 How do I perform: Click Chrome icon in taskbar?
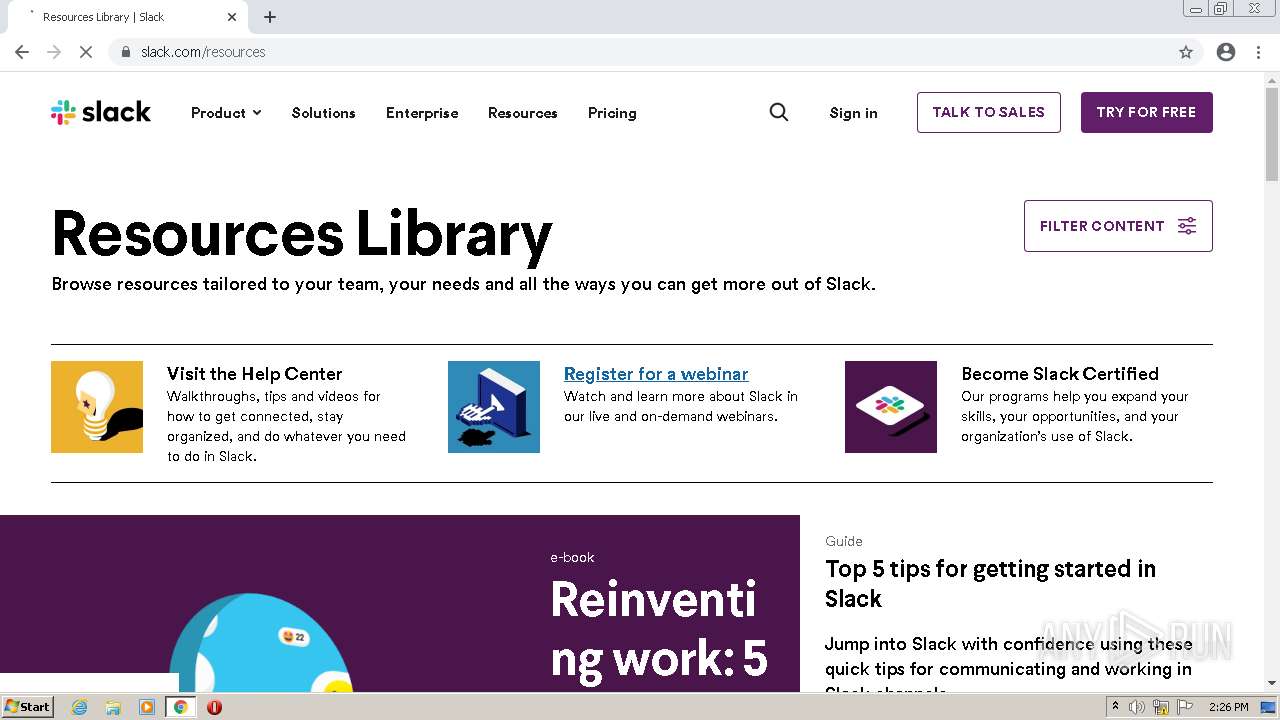click(x=181, y=707)
